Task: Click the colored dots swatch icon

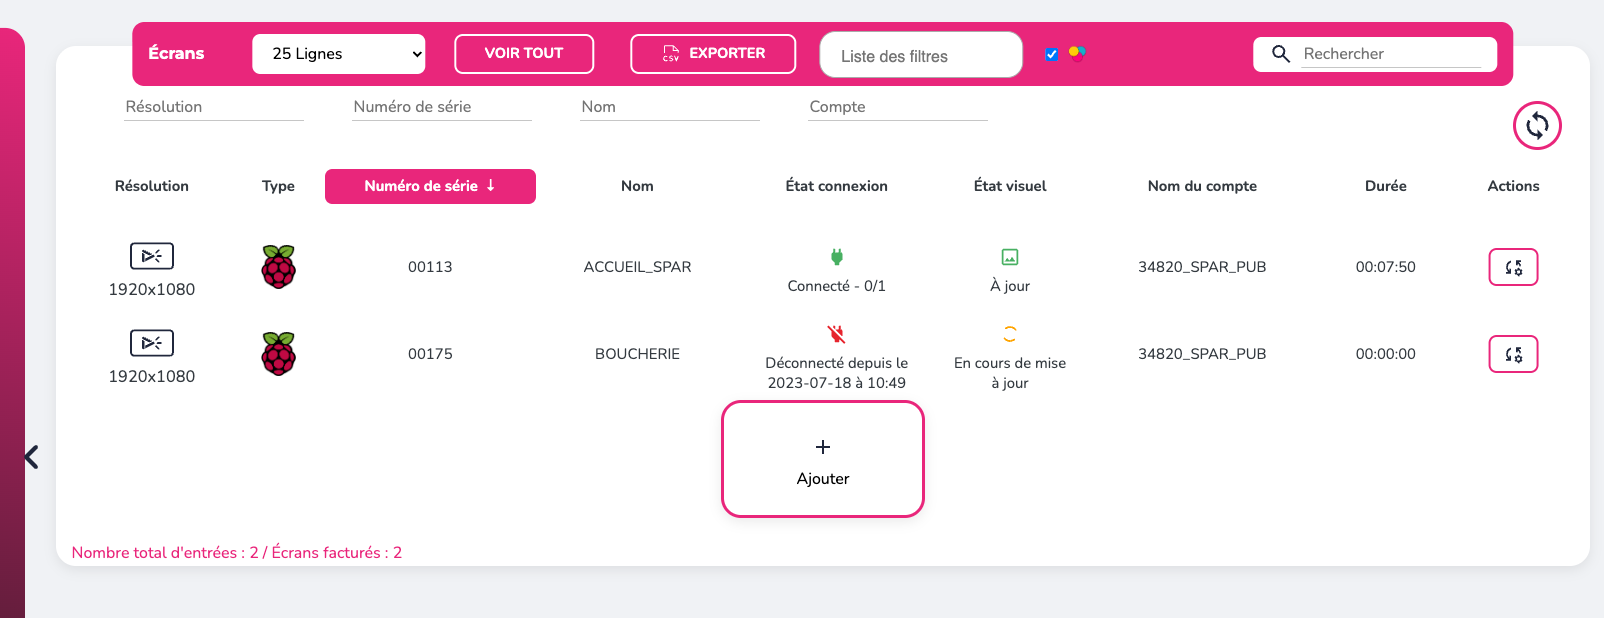Action: coord(1077,53)
